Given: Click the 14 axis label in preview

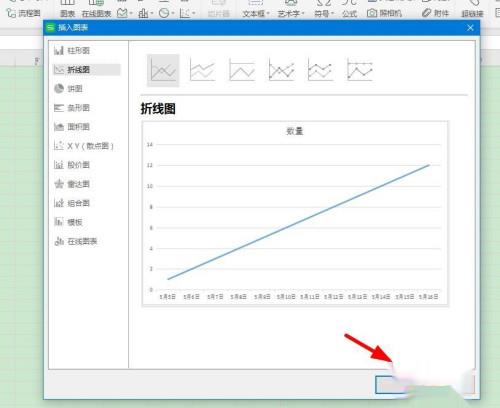Looking at the screenshot, I should (x=150, y=145).
